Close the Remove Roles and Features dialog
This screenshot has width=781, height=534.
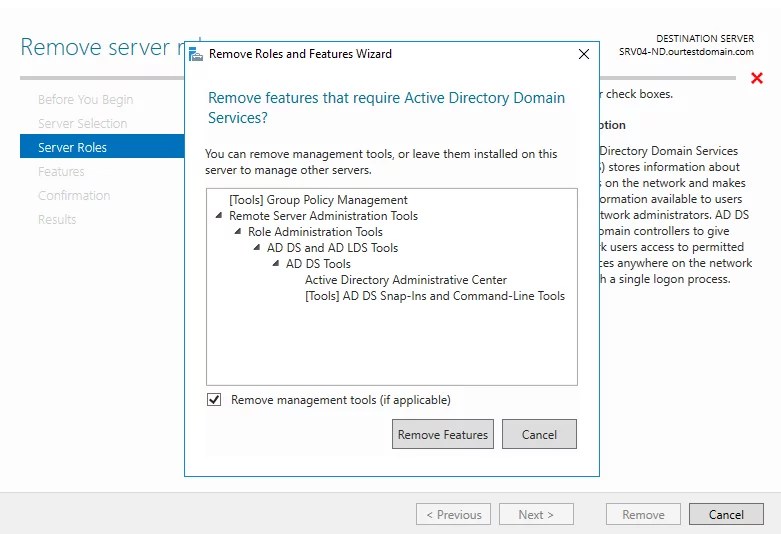tap(584, 54)
